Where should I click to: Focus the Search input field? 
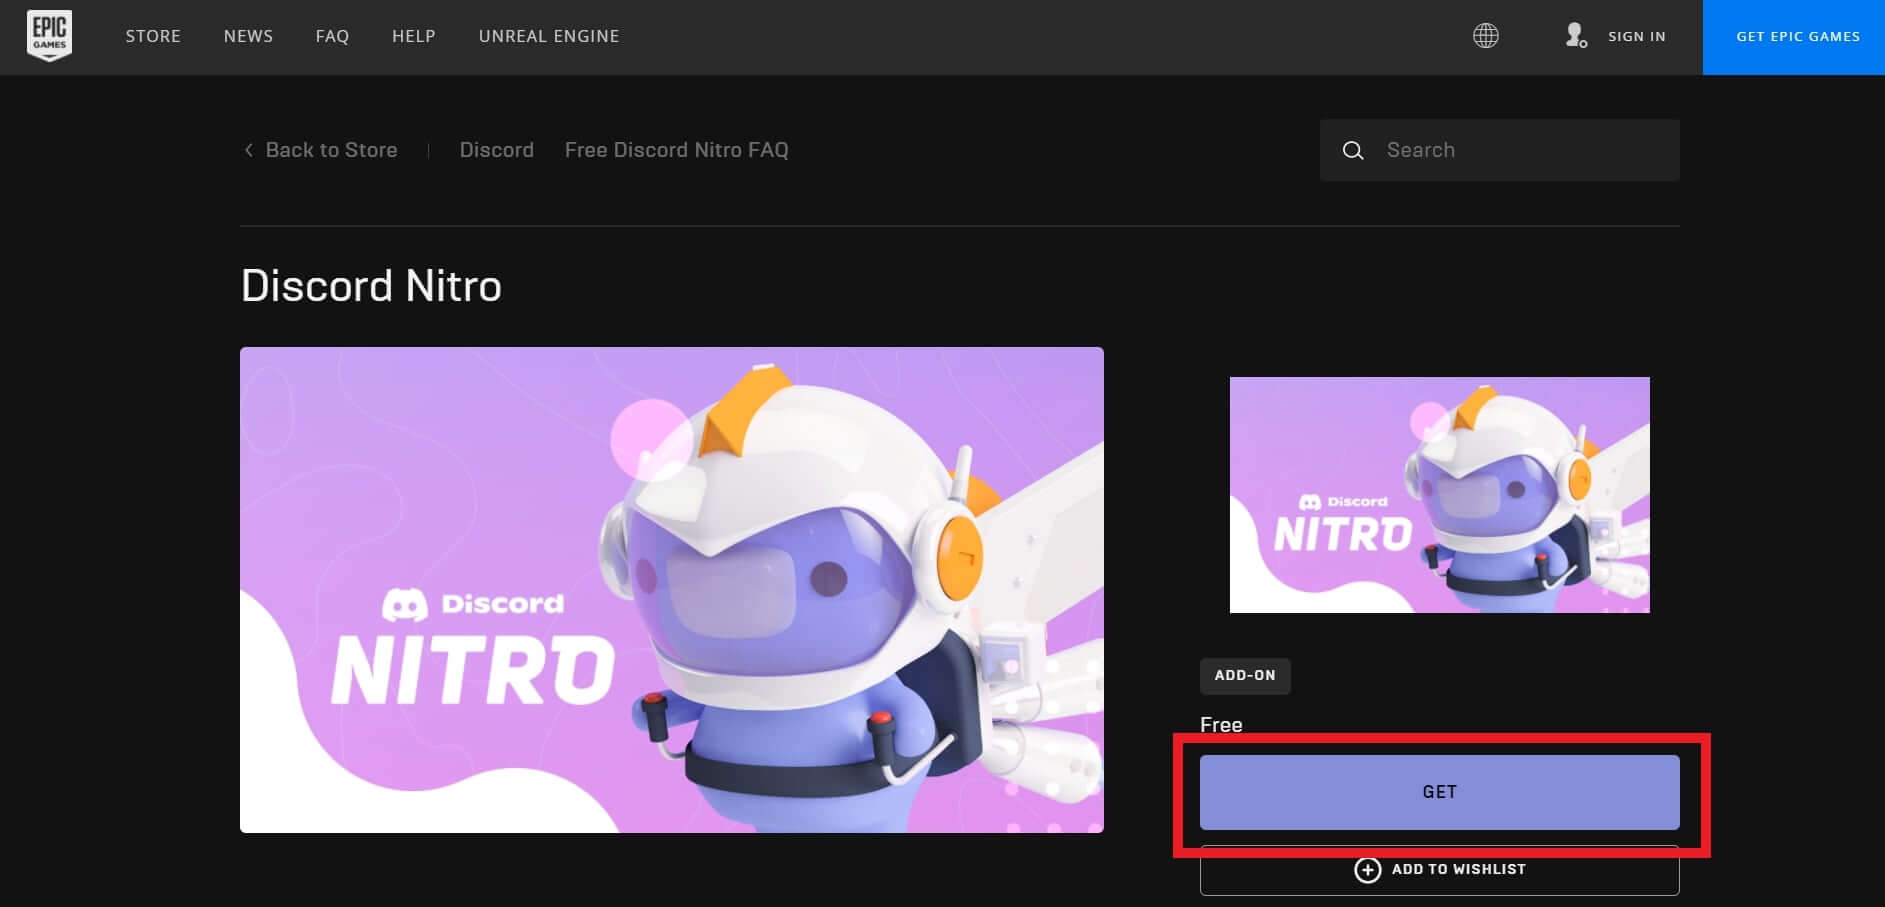click(1499, 150)
